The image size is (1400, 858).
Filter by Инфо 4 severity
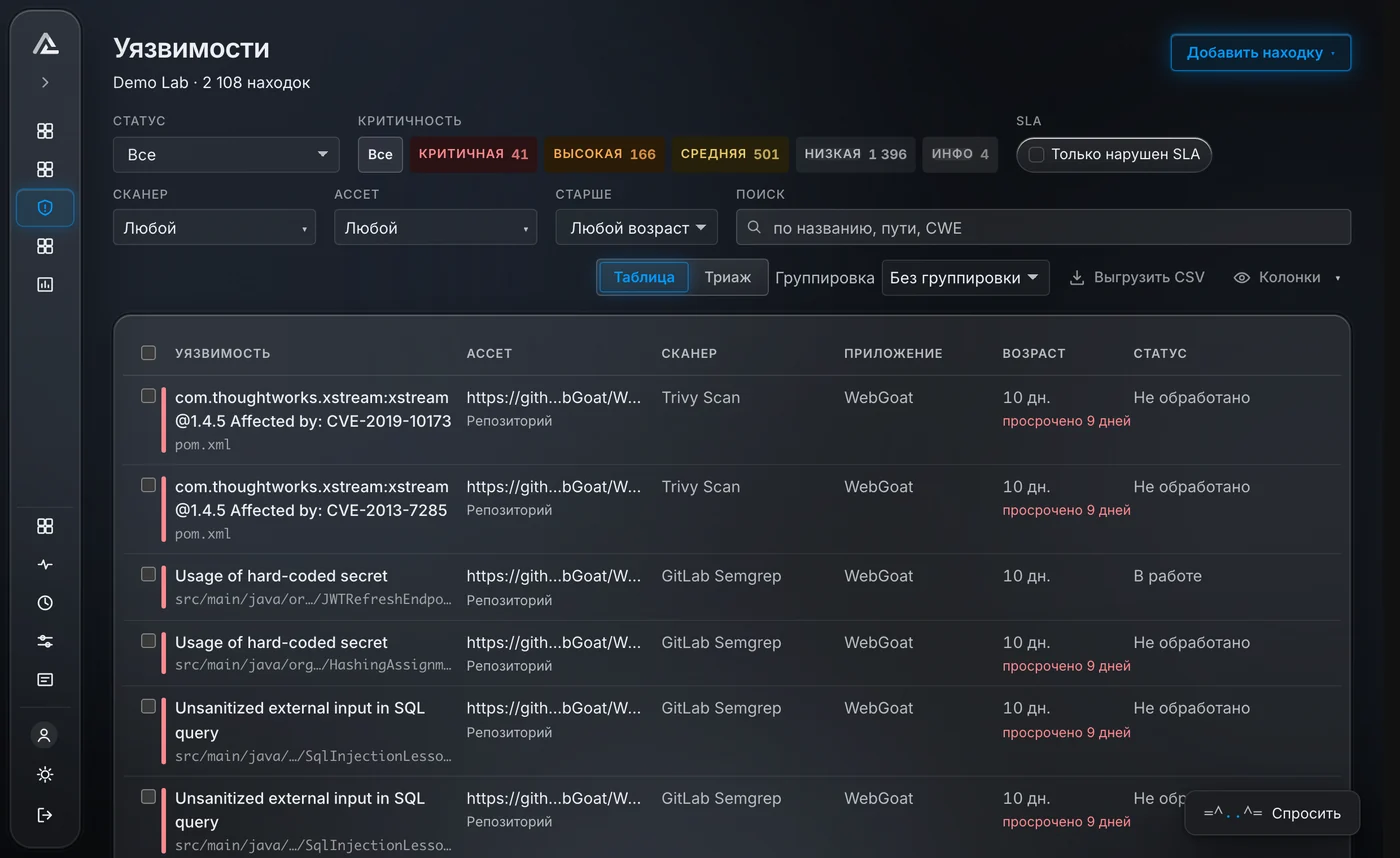[x=960, y=155]
